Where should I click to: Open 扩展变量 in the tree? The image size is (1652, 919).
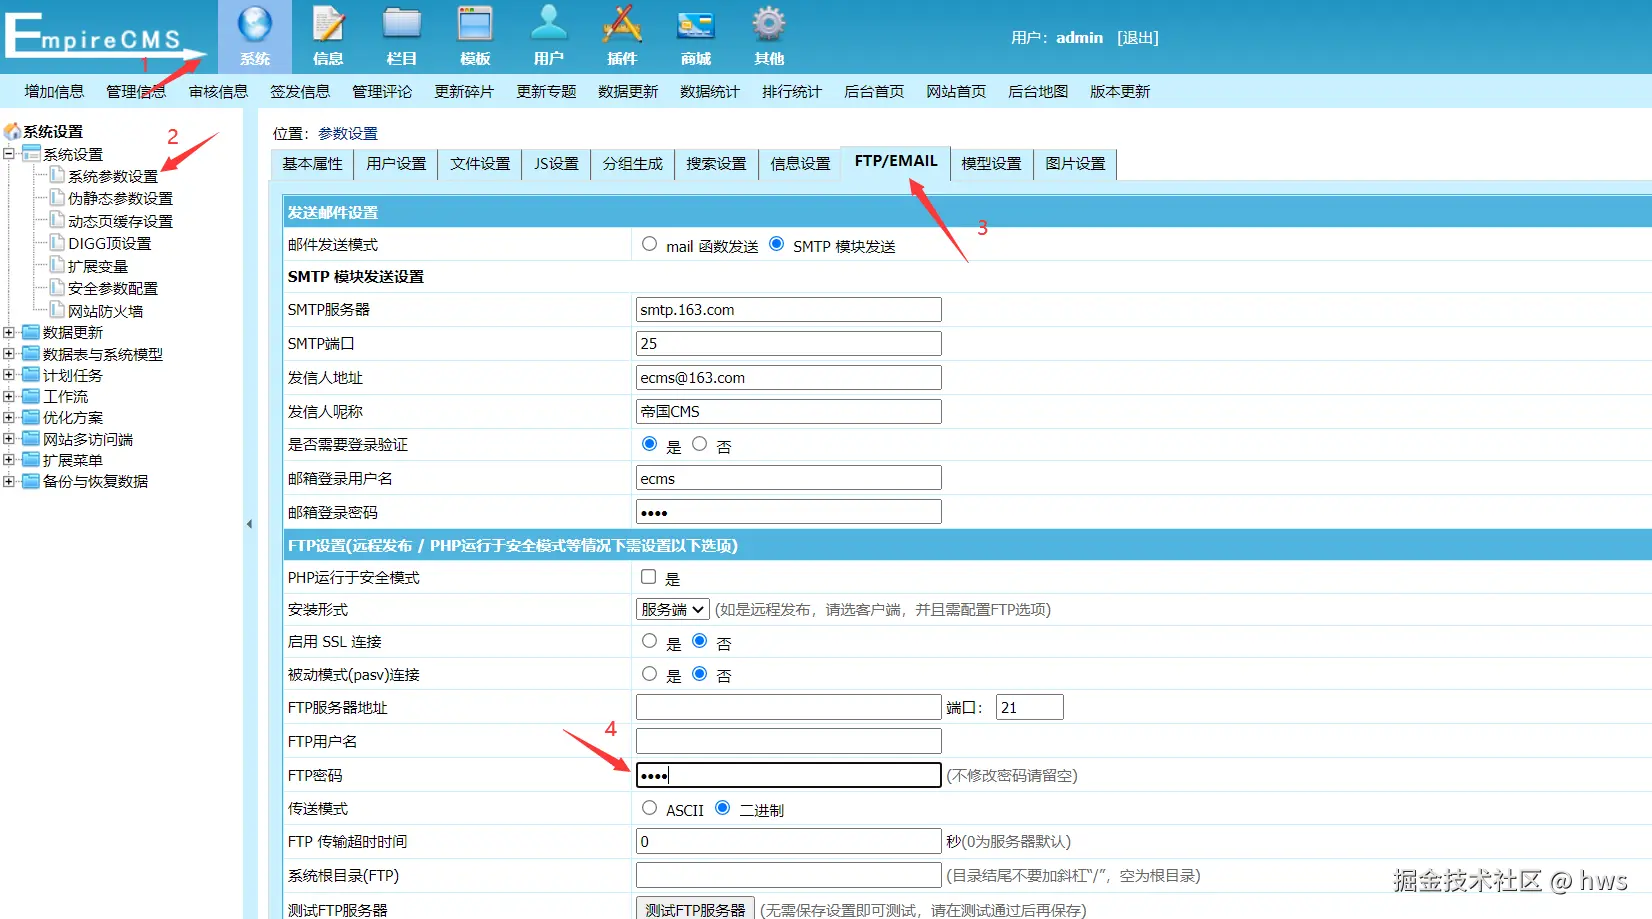(98, 266)
